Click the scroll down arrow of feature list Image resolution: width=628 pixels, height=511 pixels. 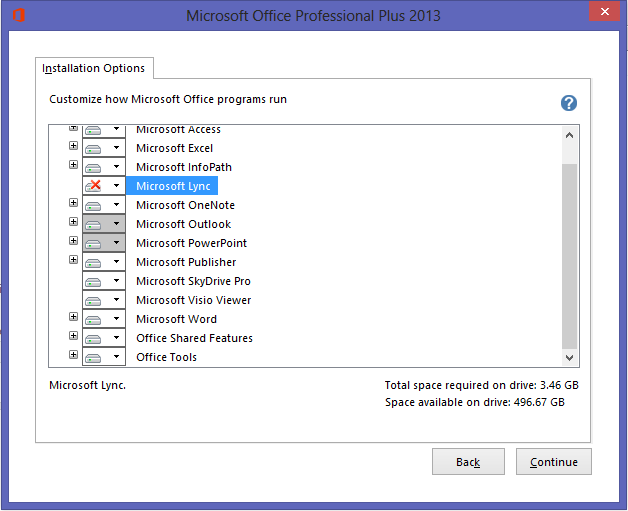(570, 357)
